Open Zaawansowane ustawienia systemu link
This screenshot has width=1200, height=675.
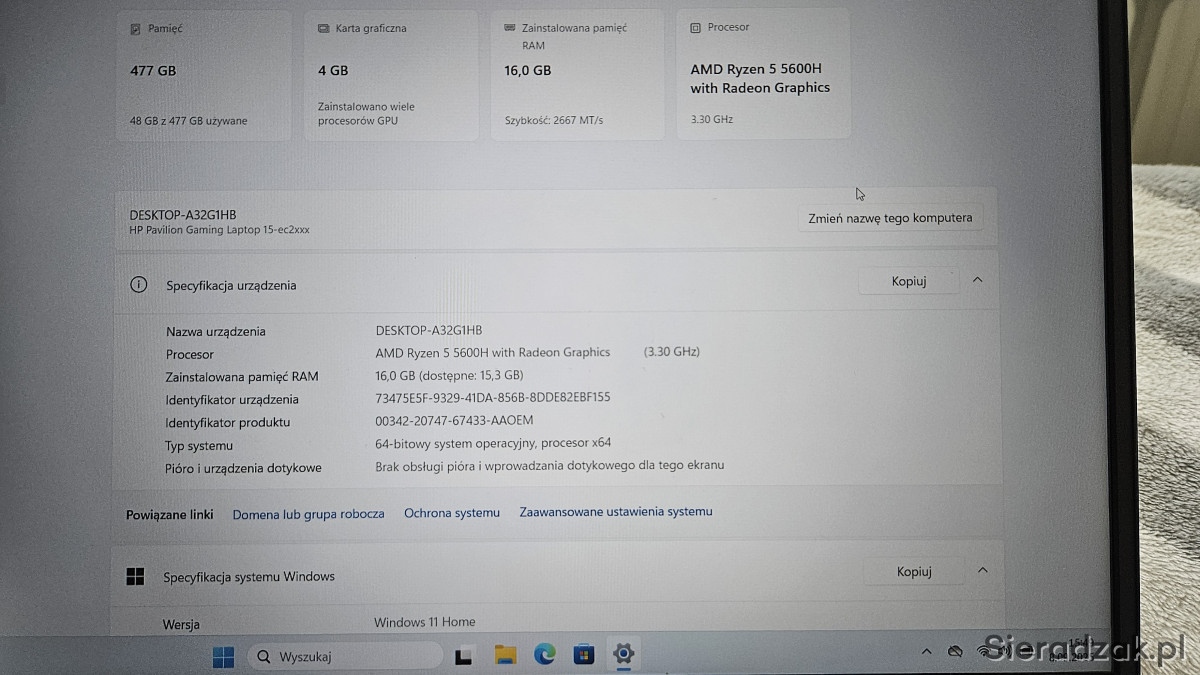616,512
